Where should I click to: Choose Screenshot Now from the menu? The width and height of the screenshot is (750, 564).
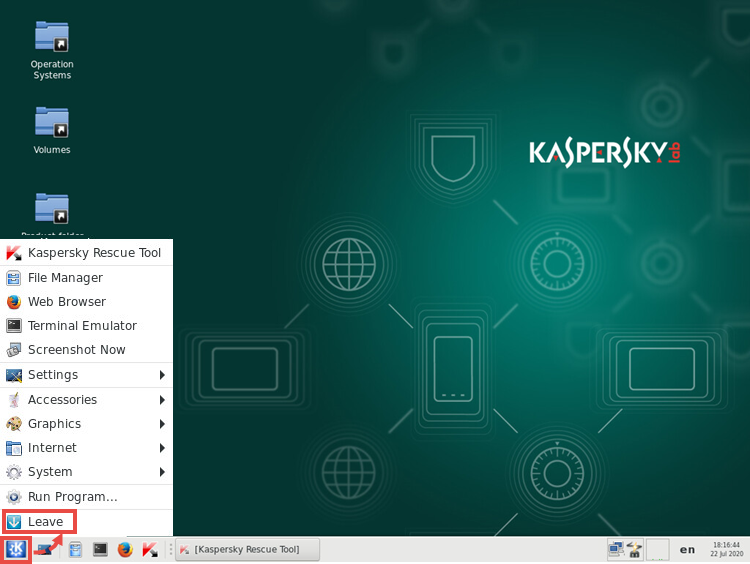tap(87, 350)
